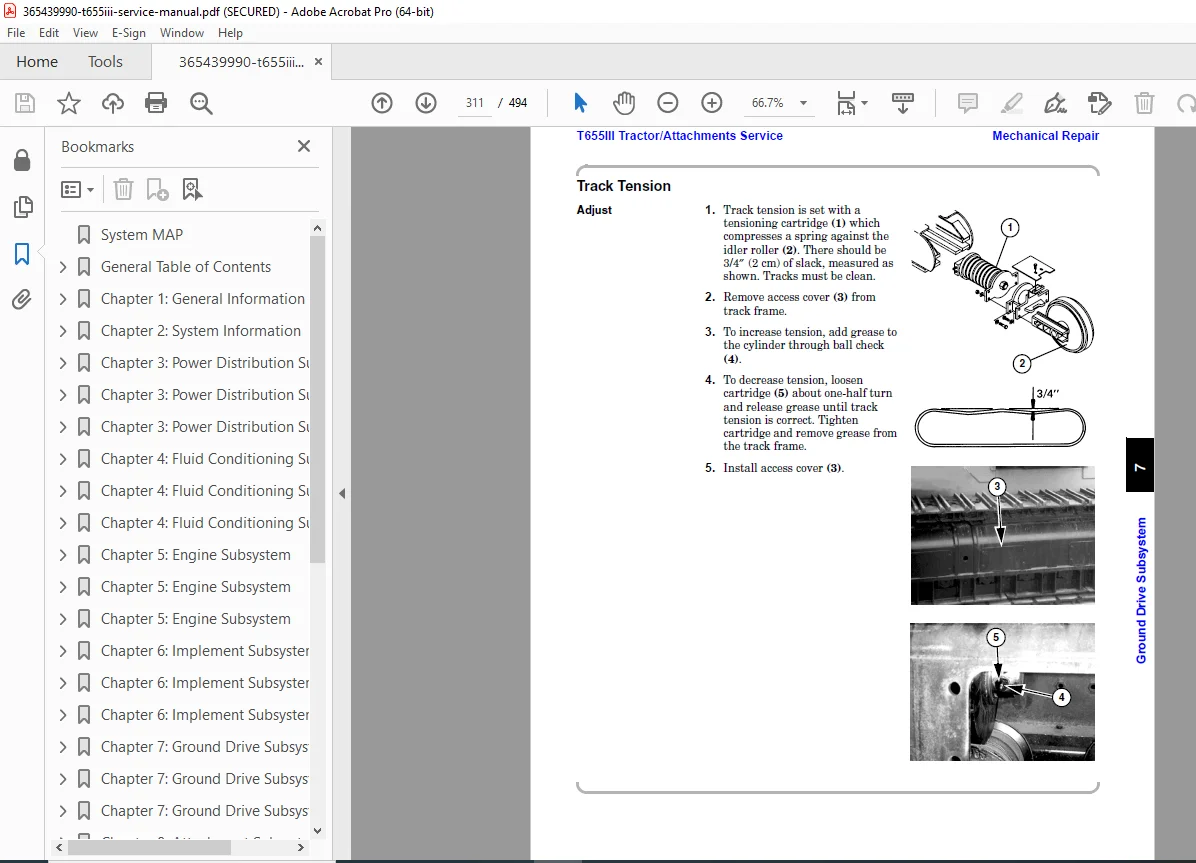Toggle the Bookmarks panel icon in sidebar
Image resolution: width=1196 pixels, height=863 pixels.
pyautogui.click(x=22, y=253)
